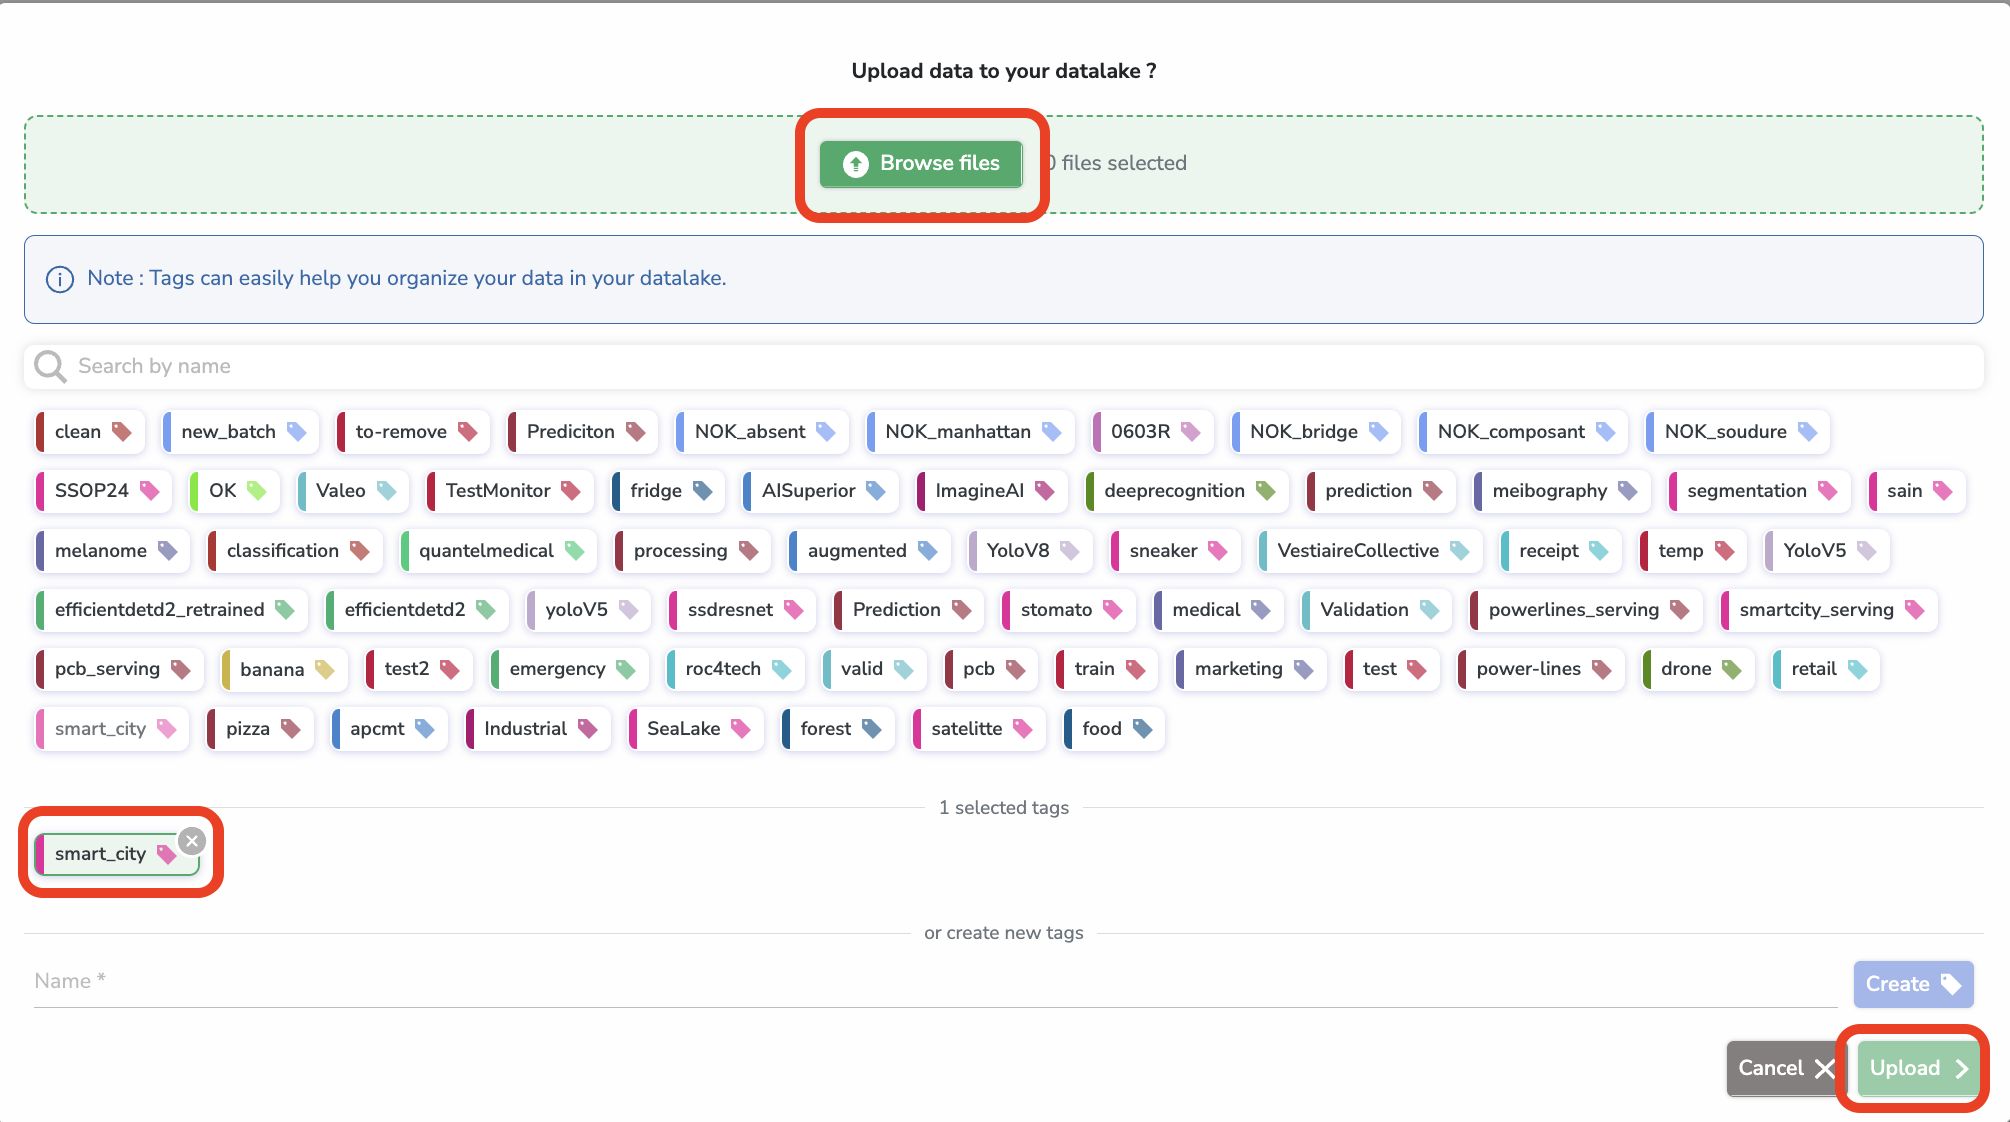Cancel the upload dialog

(1784, 1067)
